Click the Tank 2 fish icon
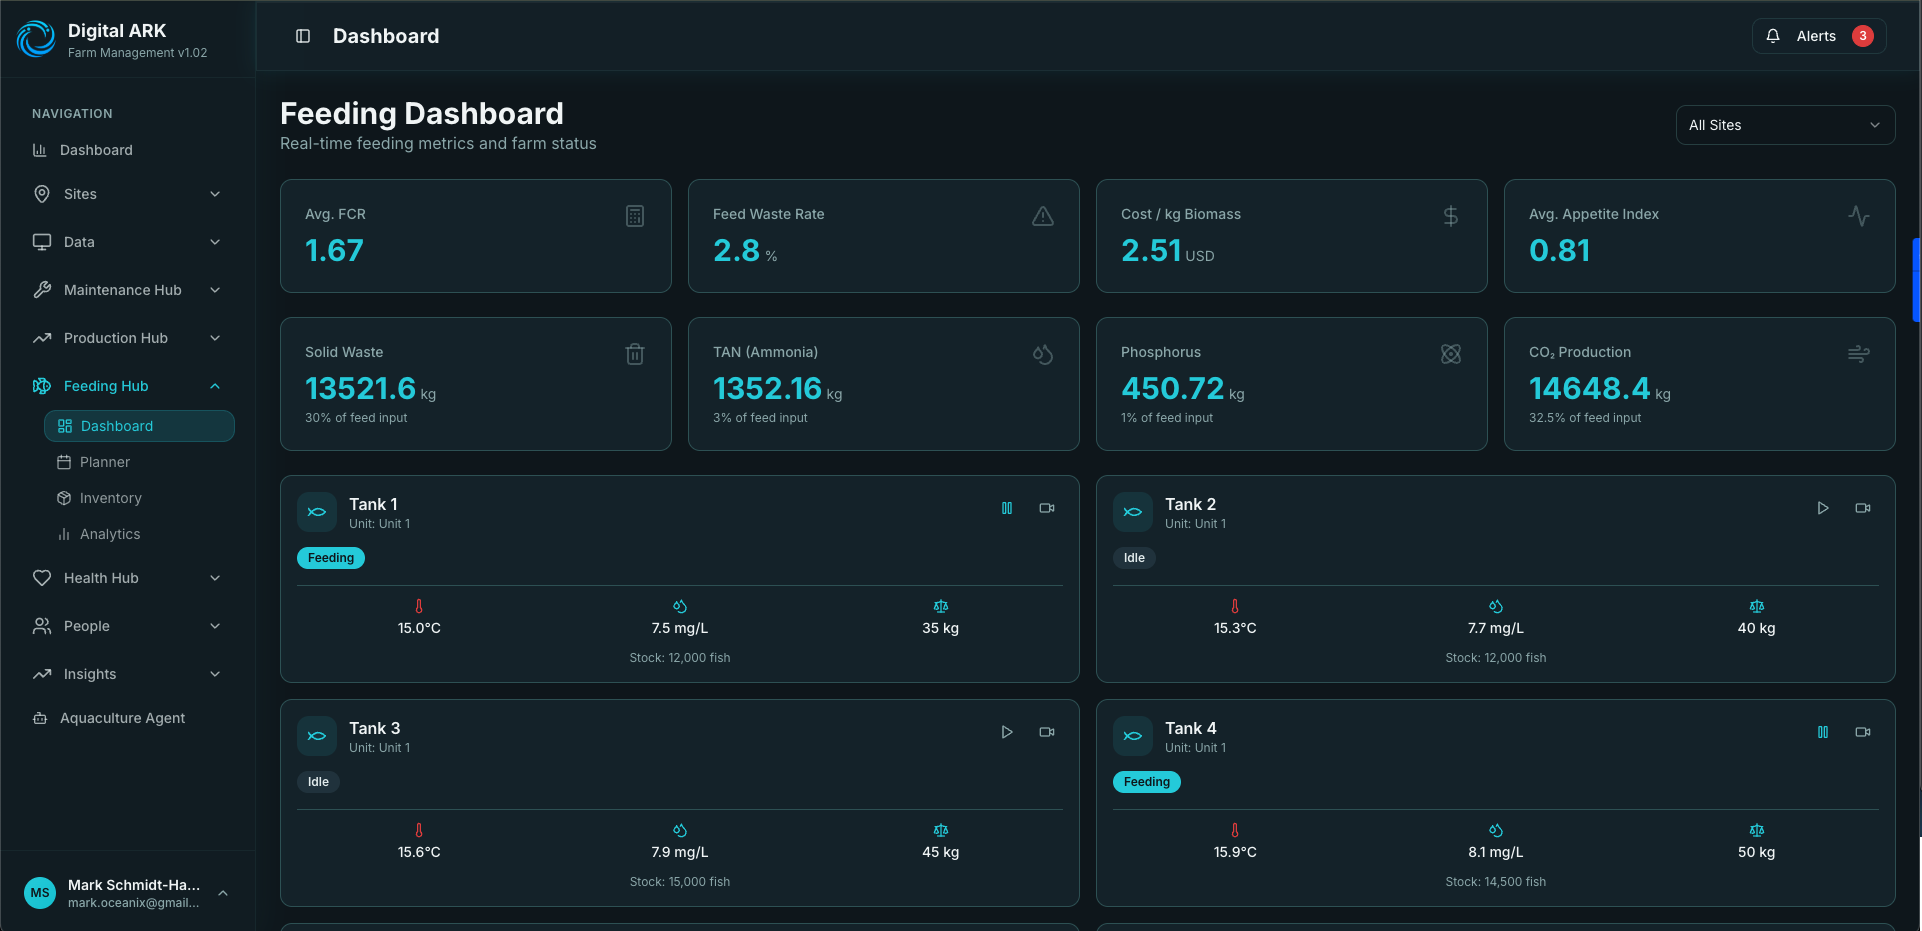Screen dimensions: 1922x931 [x=1133, y=512]
